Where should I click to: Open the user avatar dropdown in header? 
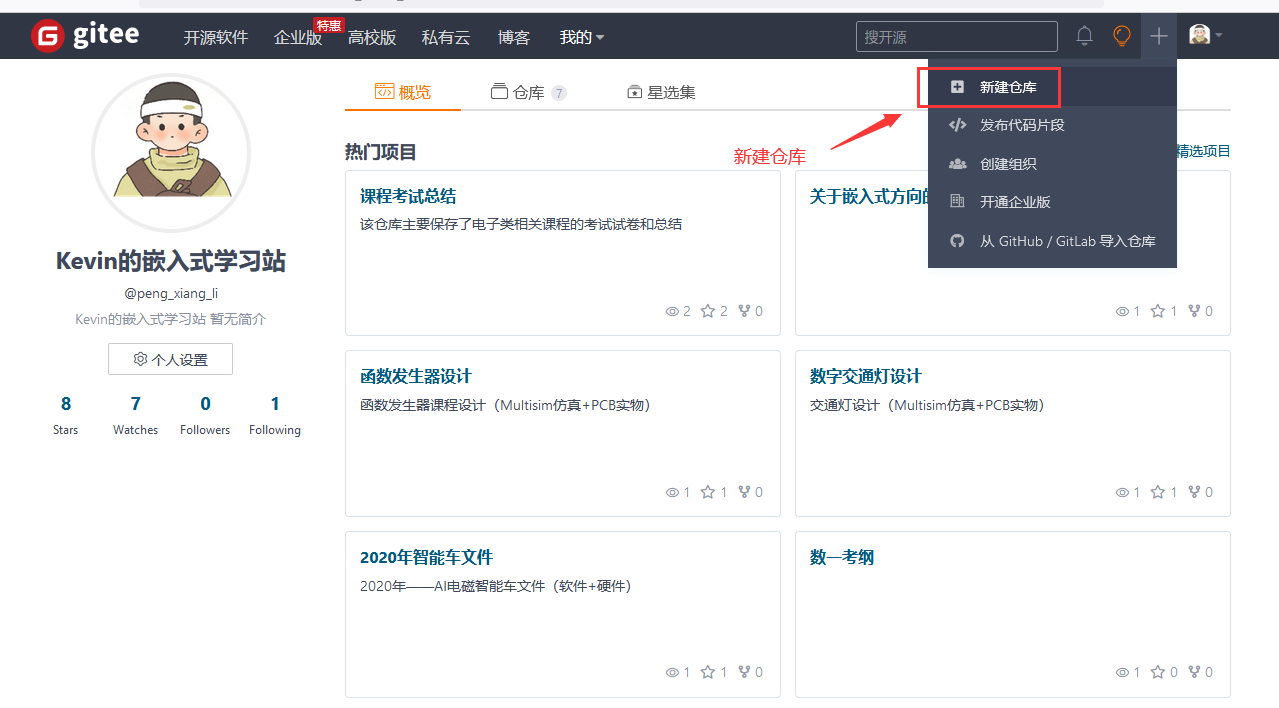click(x=1205, y=35)
